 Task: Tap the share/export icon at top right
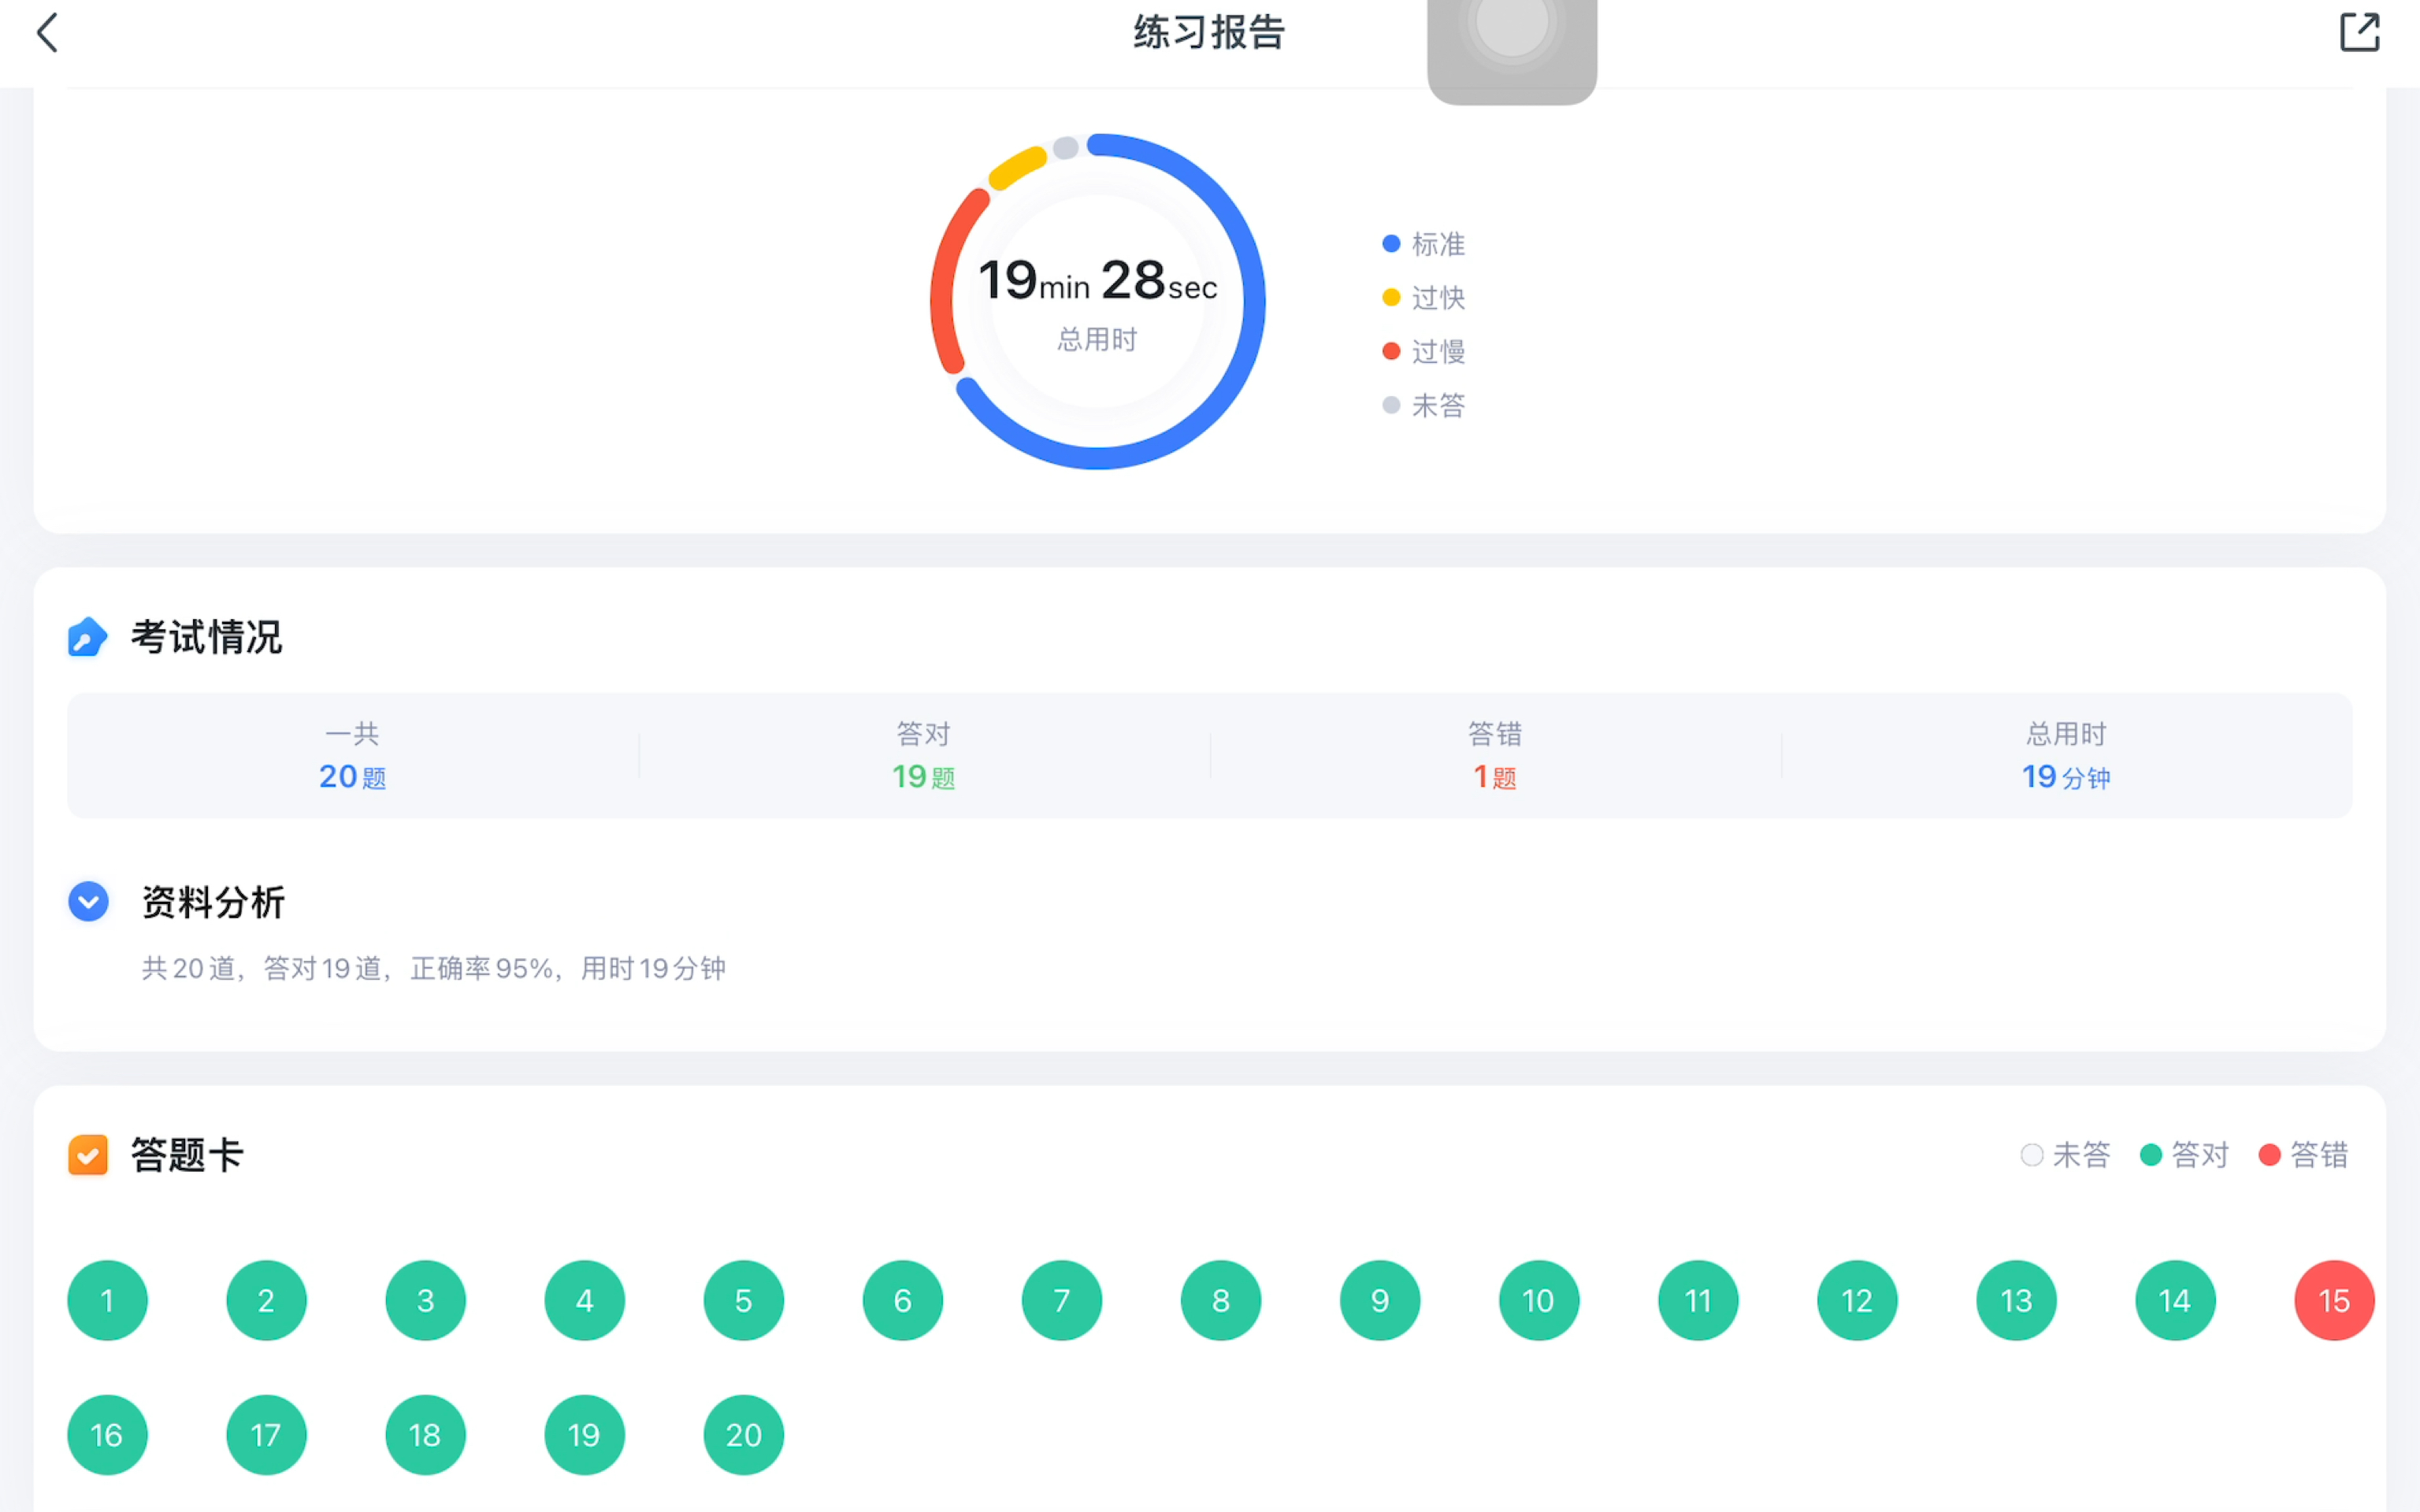[2359, 32]
